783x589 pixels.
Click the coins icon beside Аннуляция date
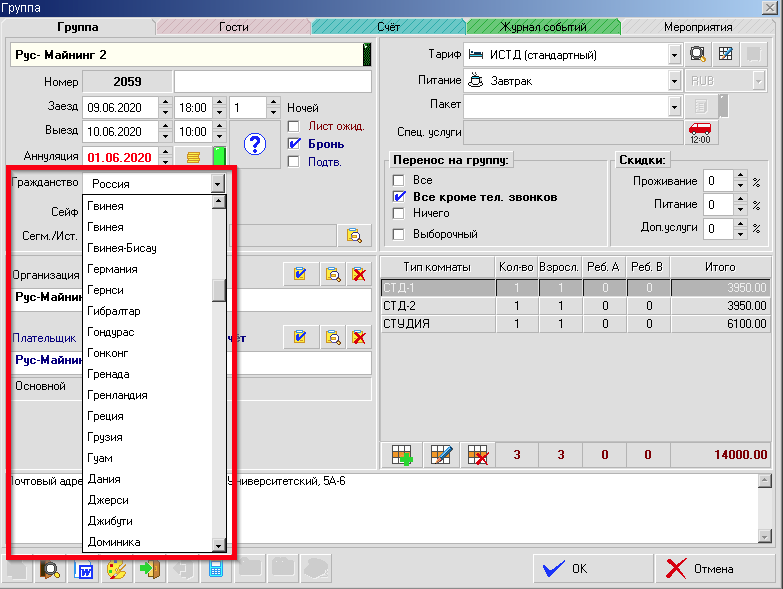click(x=194, y=157)
